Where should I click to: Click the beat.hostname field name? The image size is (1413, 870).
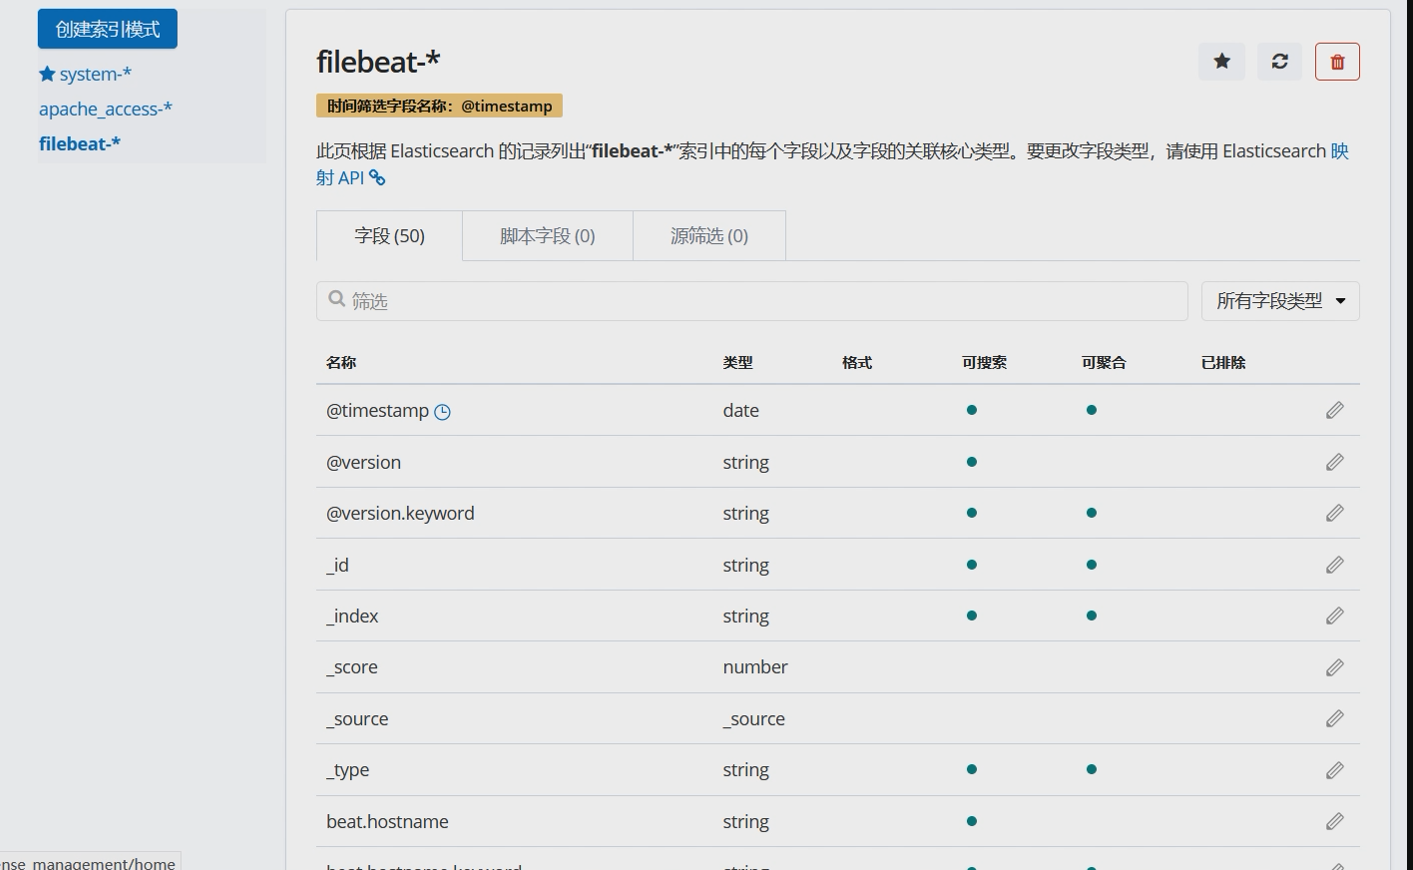pyautogui.click(x=387, y=822)
